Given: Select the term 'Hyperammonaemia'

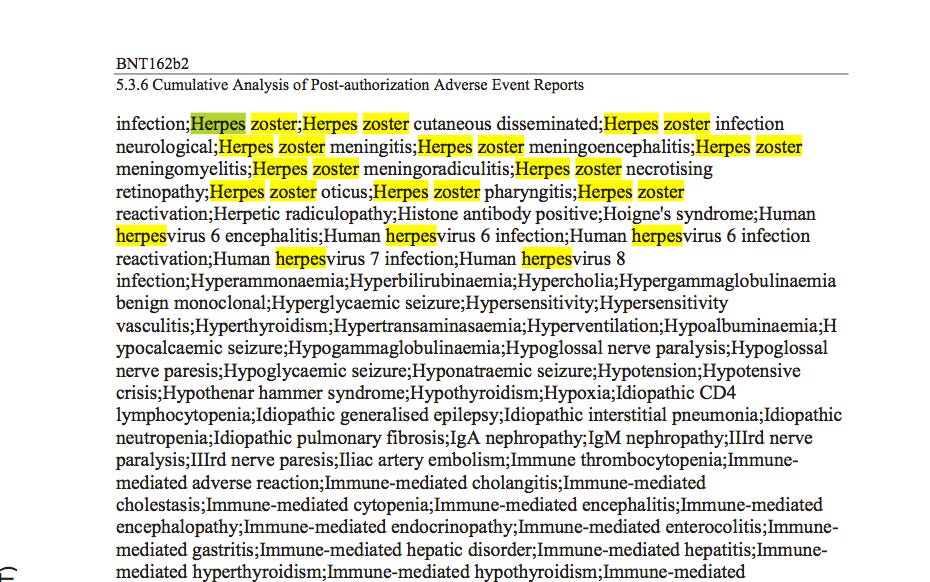Looking at the screenshot, I should [268, 281].
